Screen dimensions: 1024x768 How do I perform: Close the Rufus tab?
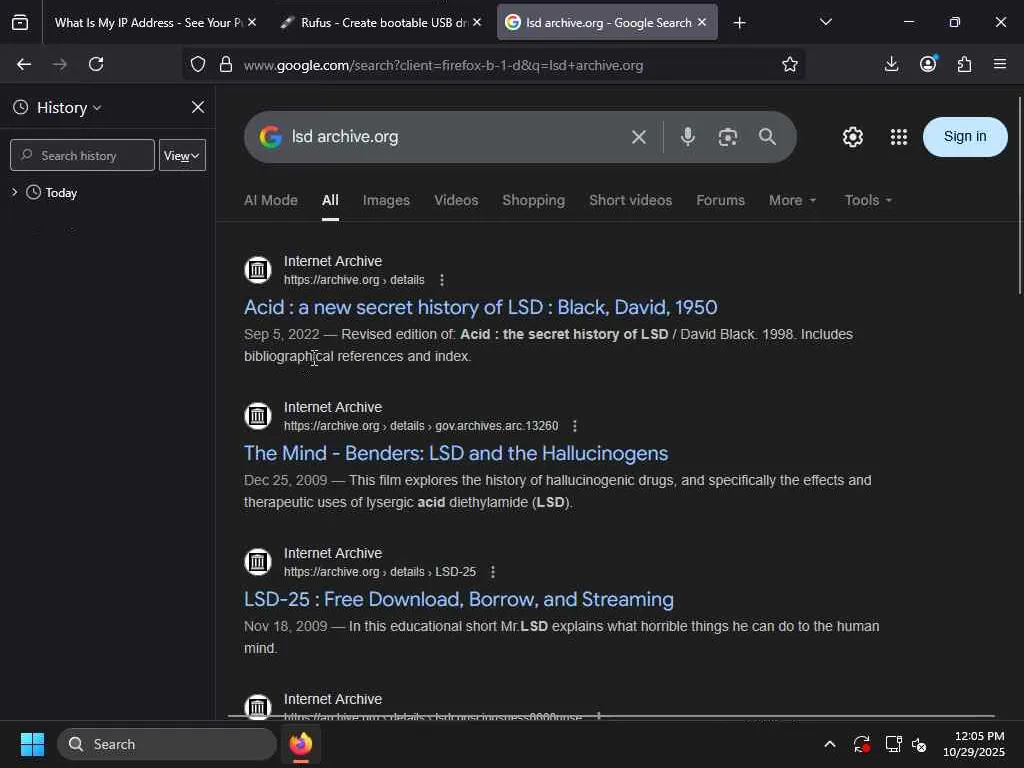coord(477,22)
